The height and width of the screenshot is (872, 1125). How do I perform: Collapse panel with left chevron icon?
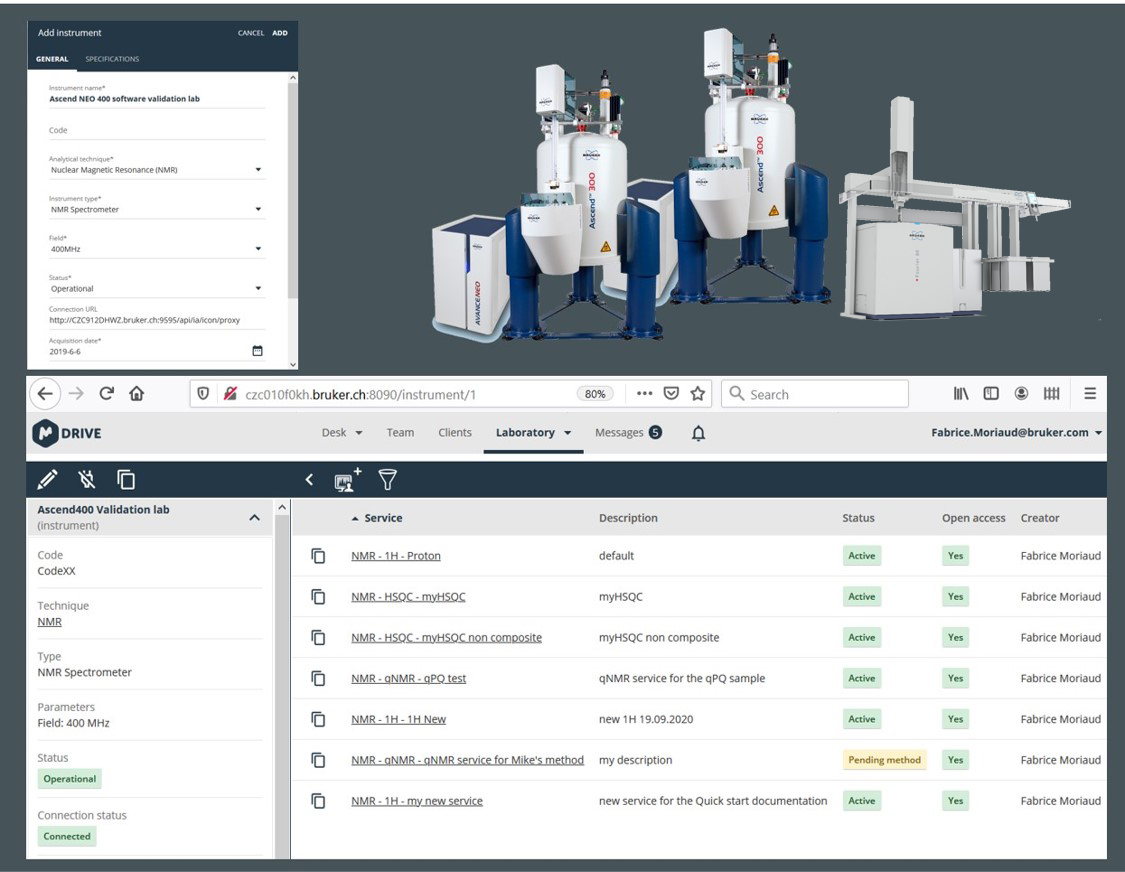pos(309,479)
